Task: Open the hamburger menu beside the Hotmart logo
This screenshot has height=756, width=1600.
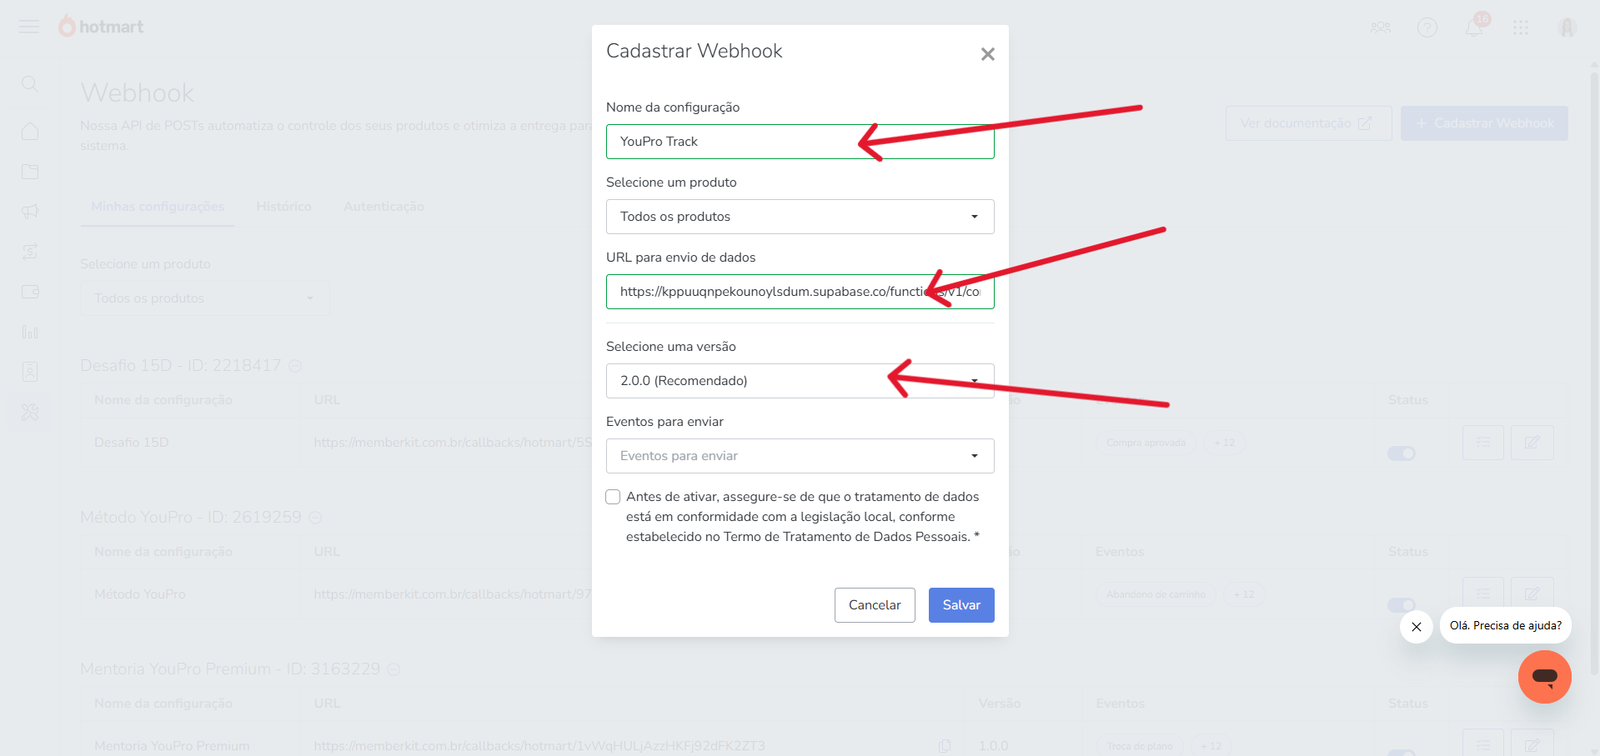Action: pyautogui.click(x=30, y=27)
